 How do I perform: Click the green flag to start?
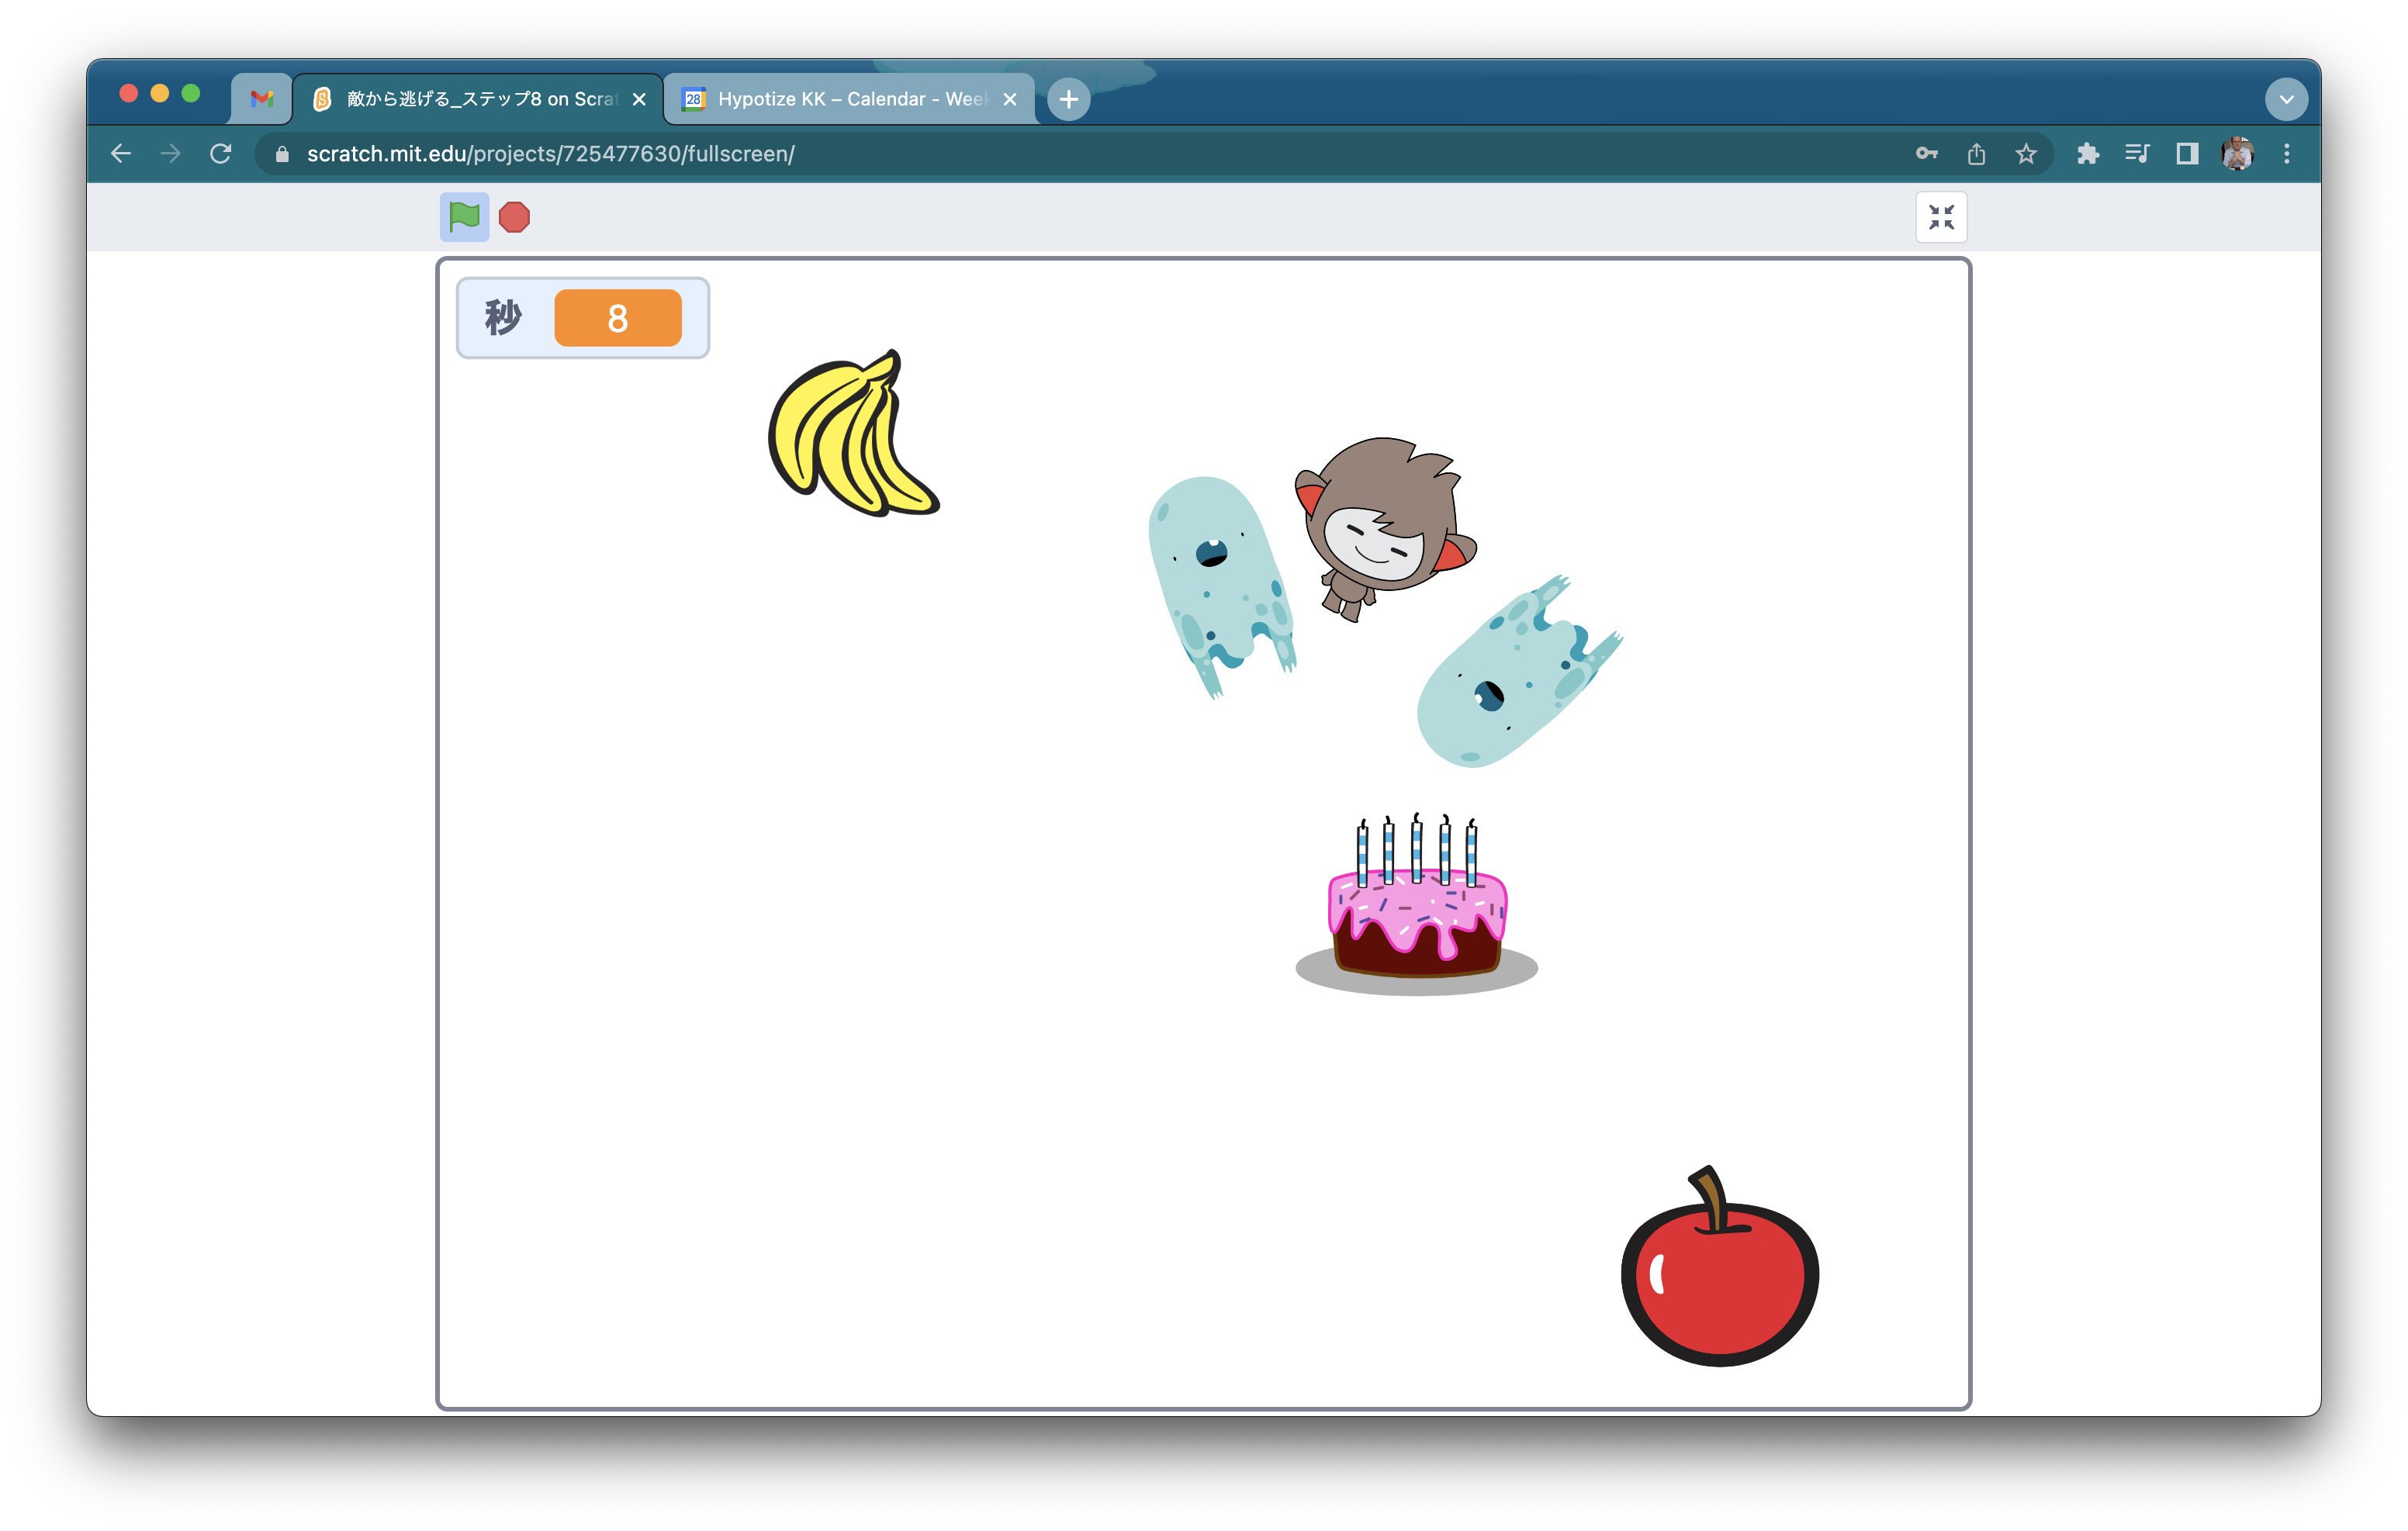click(464, 216)
